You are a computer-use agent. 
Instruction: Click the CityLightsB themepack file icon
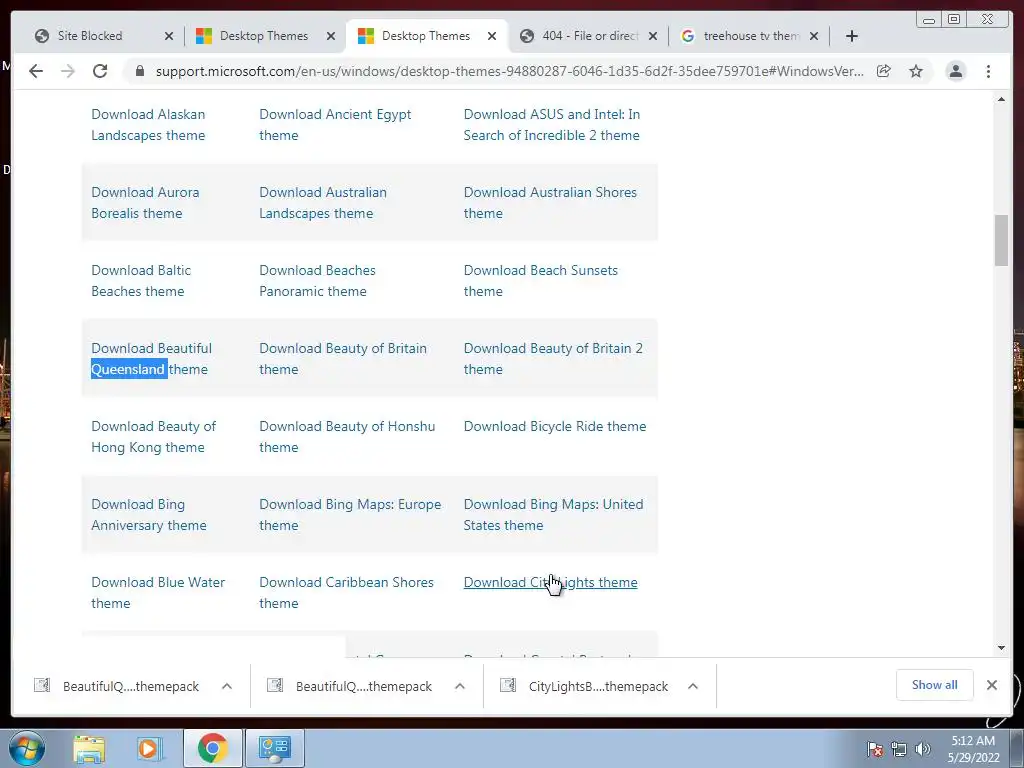[507, 685]
